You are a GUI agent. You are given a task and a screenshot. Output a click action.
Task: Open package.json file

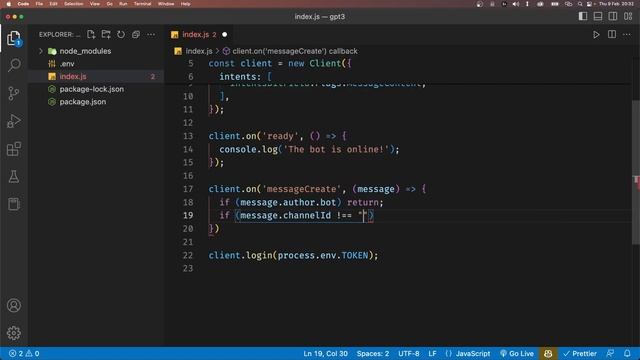pos(96,102)
